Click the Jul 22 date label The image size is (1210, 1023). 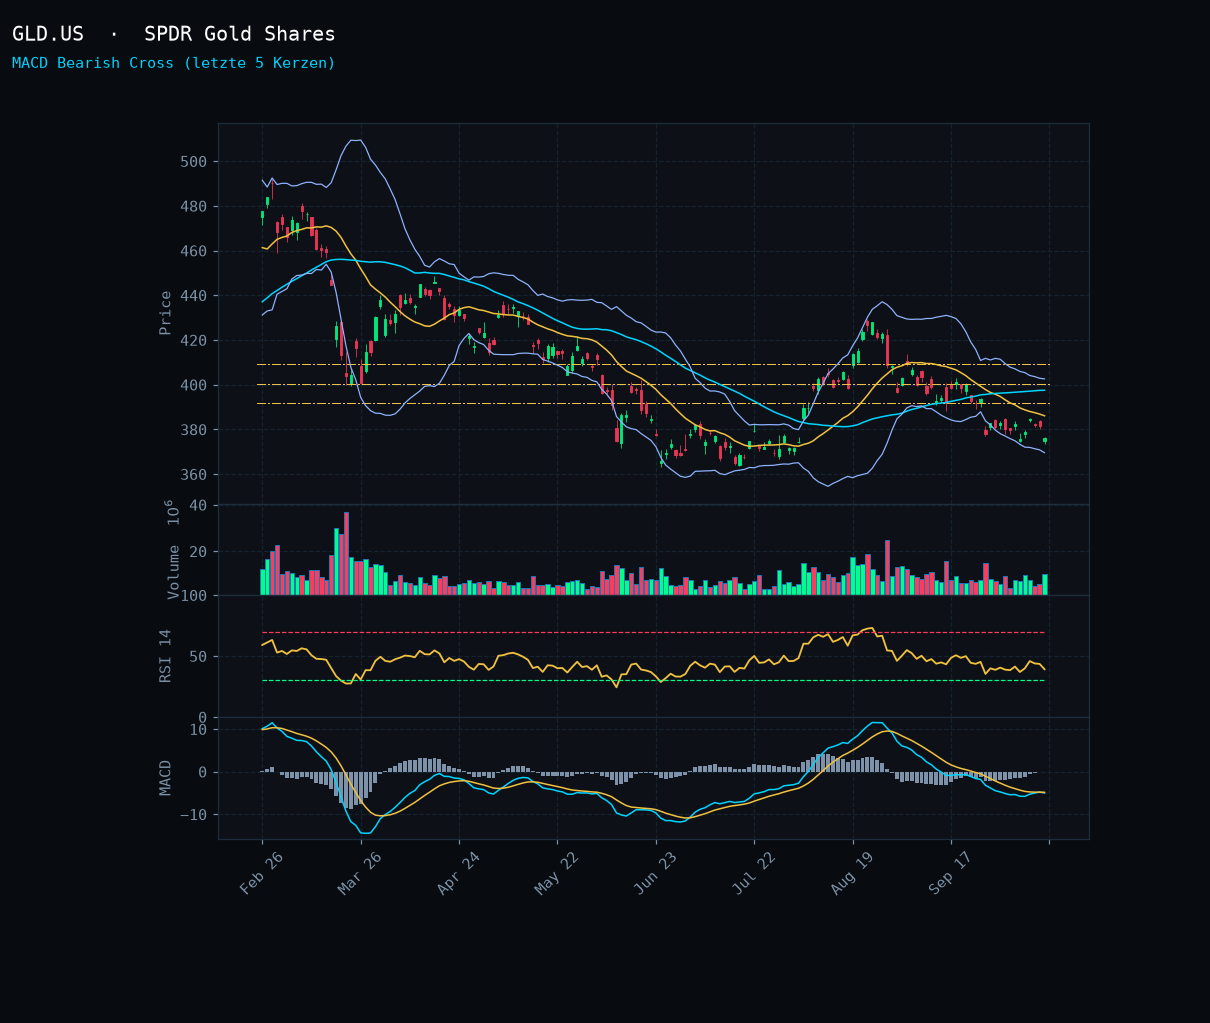coord(754,873)
